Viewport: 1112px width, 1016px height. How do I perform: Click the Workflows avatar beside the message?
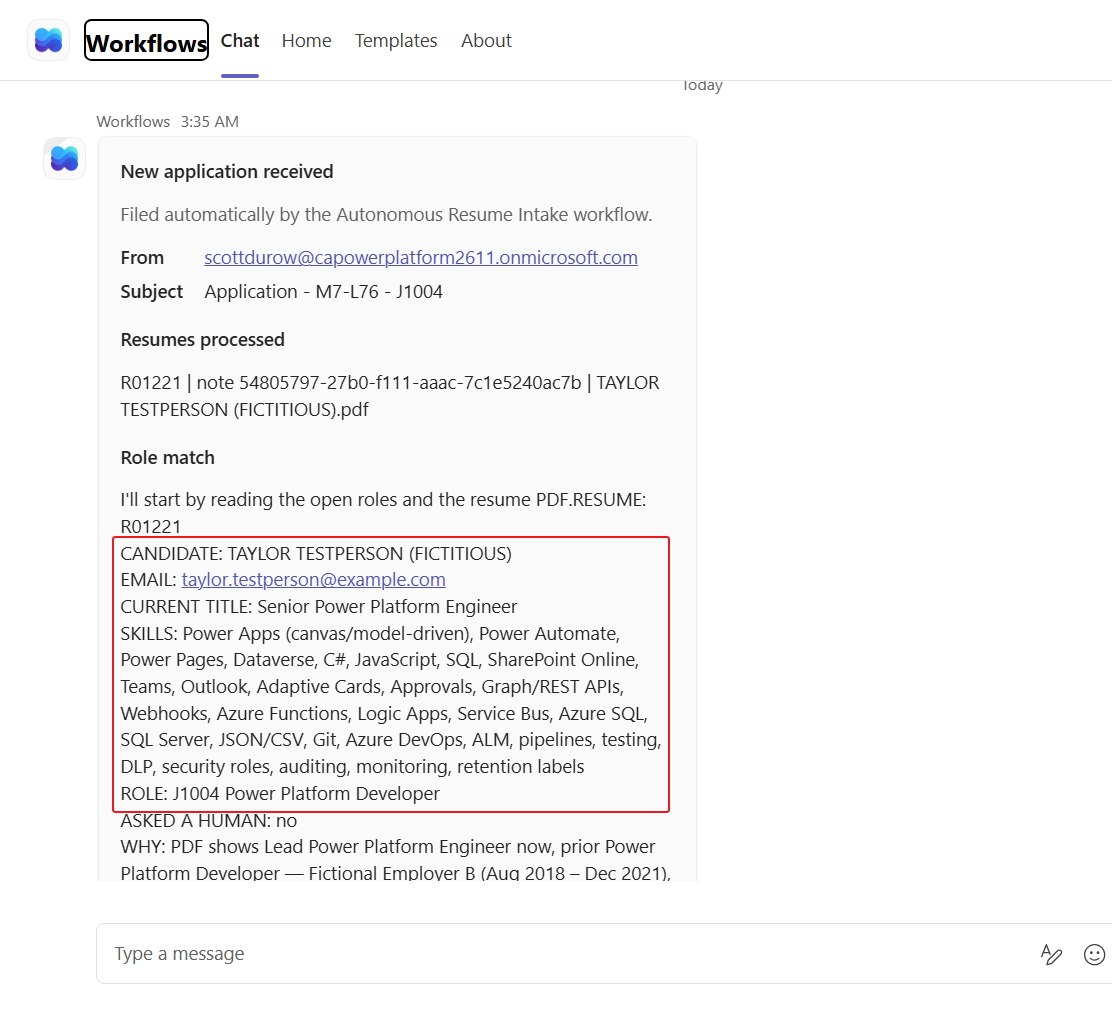click(x=65, y=158)
